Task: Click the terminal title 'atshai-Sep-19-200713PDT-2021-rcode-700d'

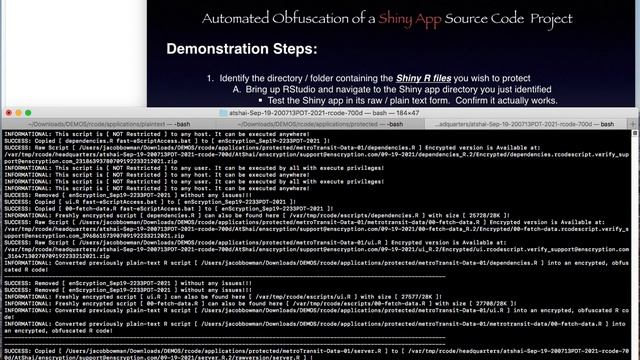Action: (x=296, y=113)
